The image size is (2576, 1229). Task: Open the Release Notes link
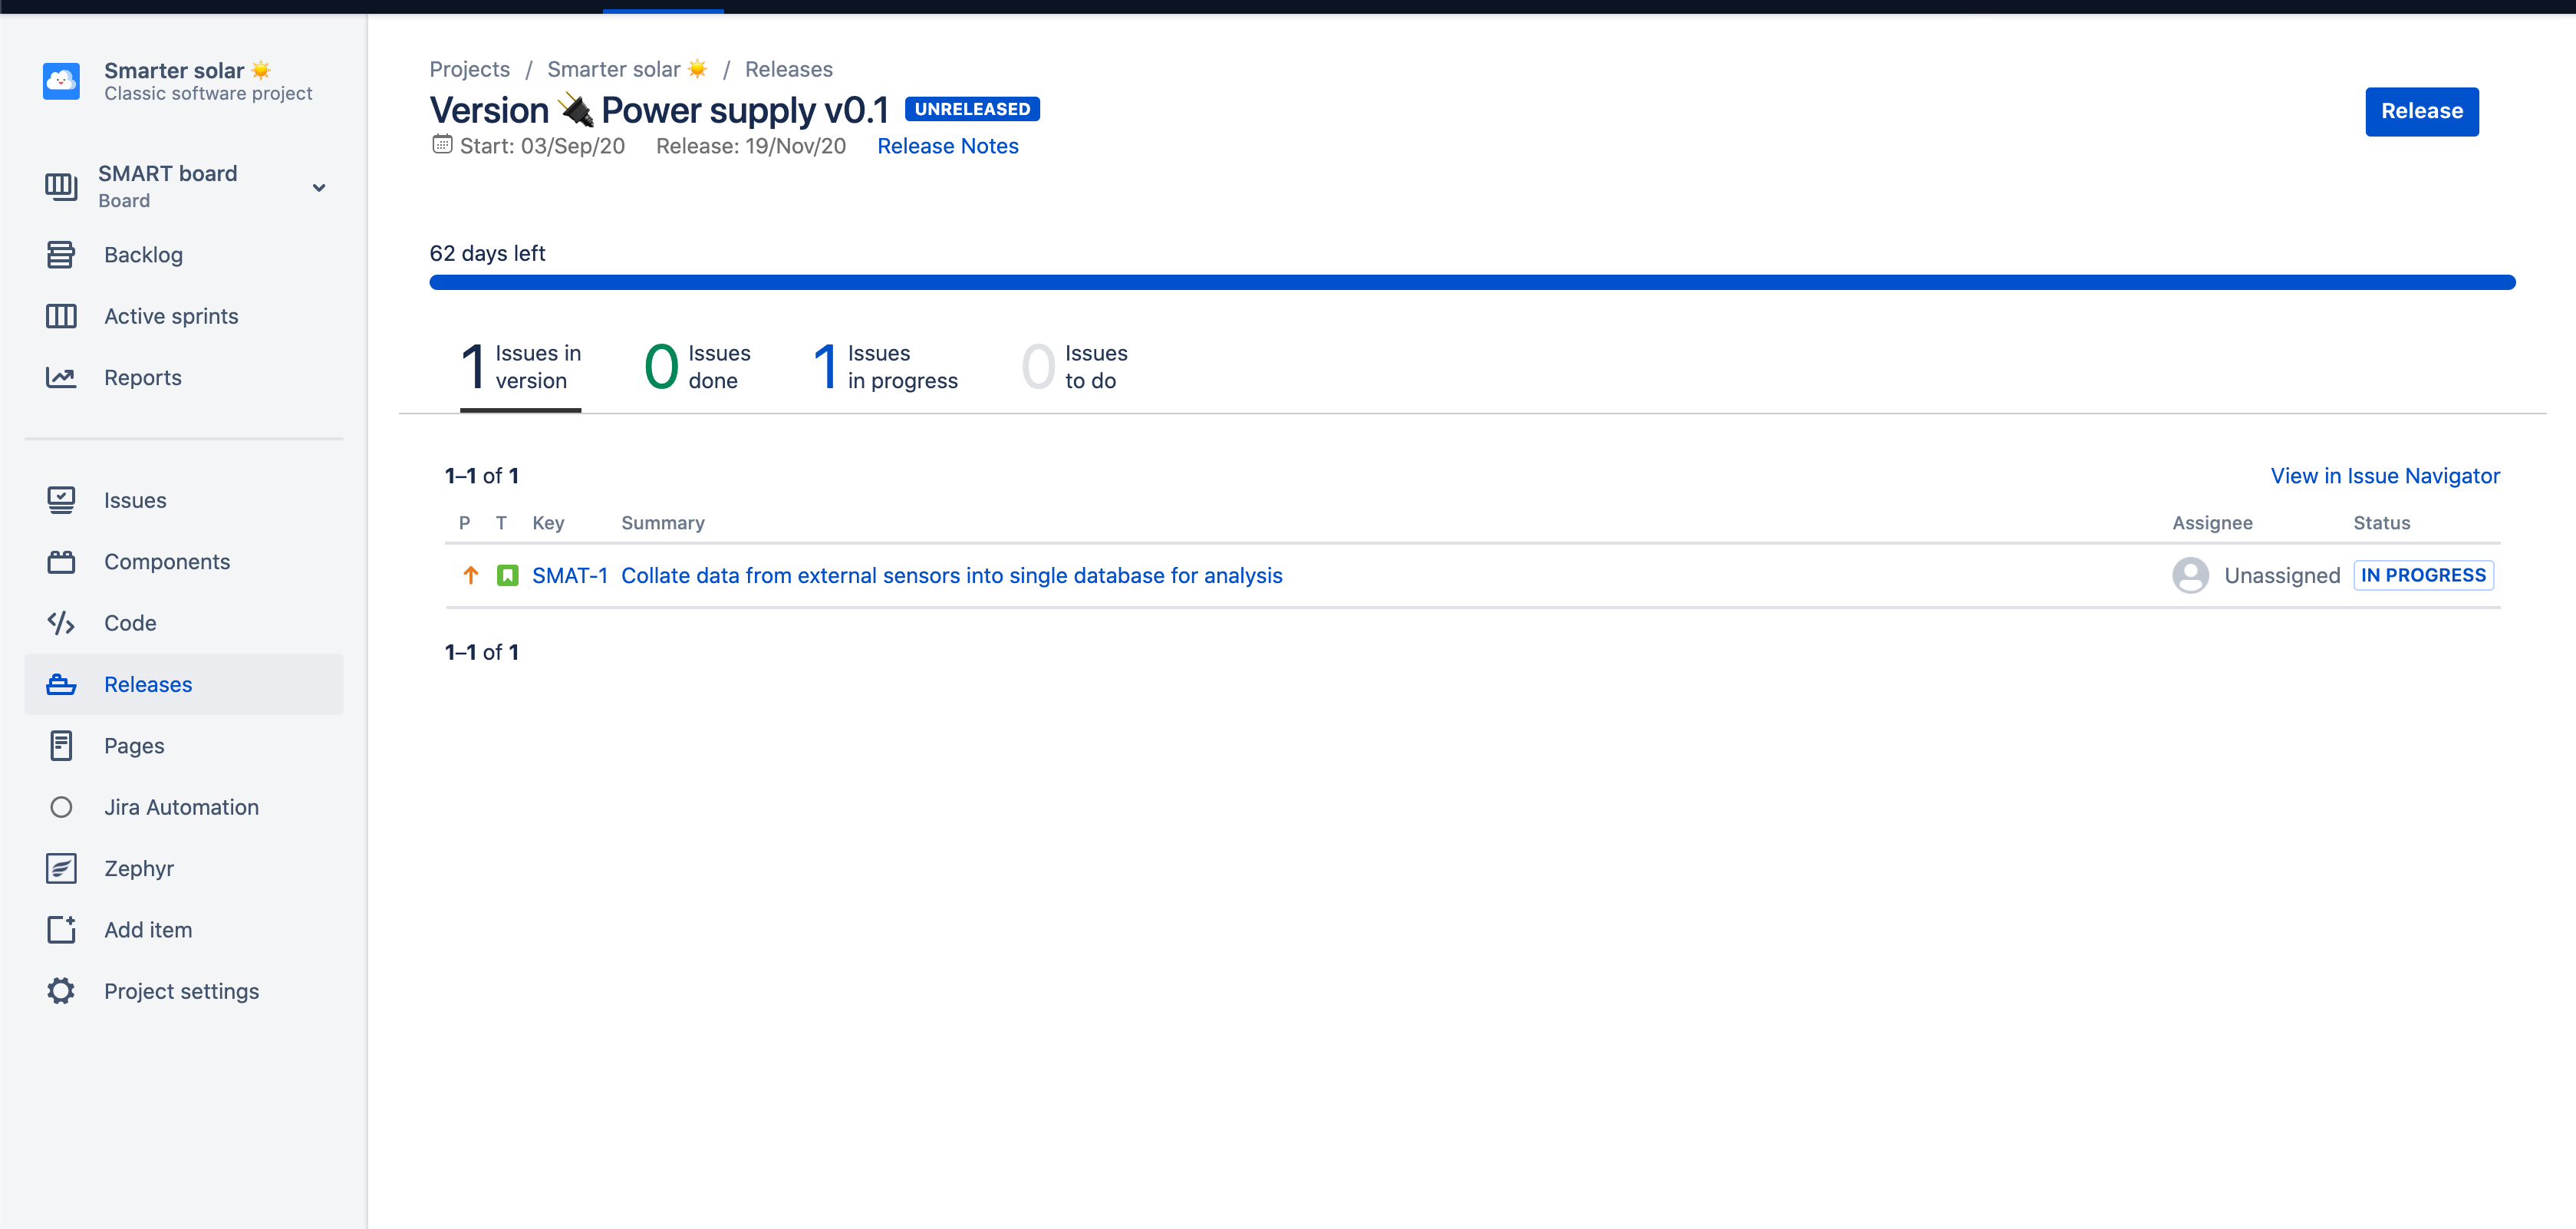click(x=947, y=146)
